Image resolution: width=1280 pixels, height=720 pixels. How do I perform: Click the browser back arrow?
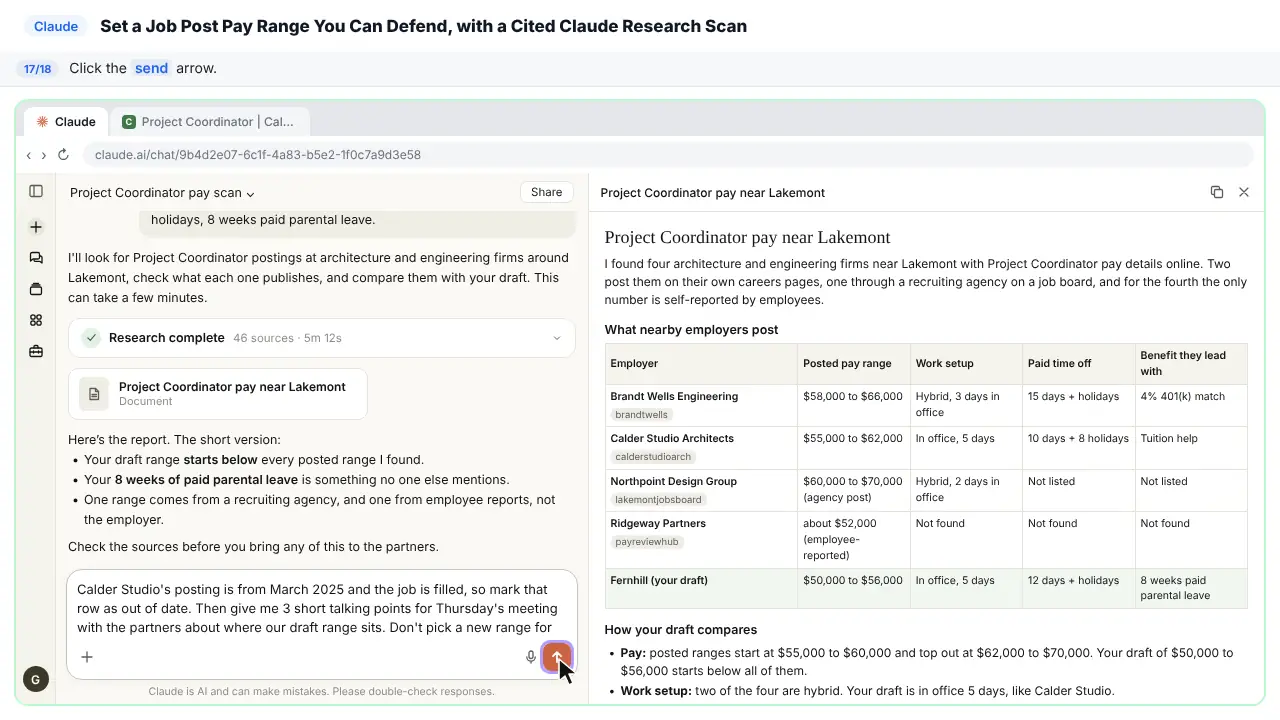click(29, 155)
